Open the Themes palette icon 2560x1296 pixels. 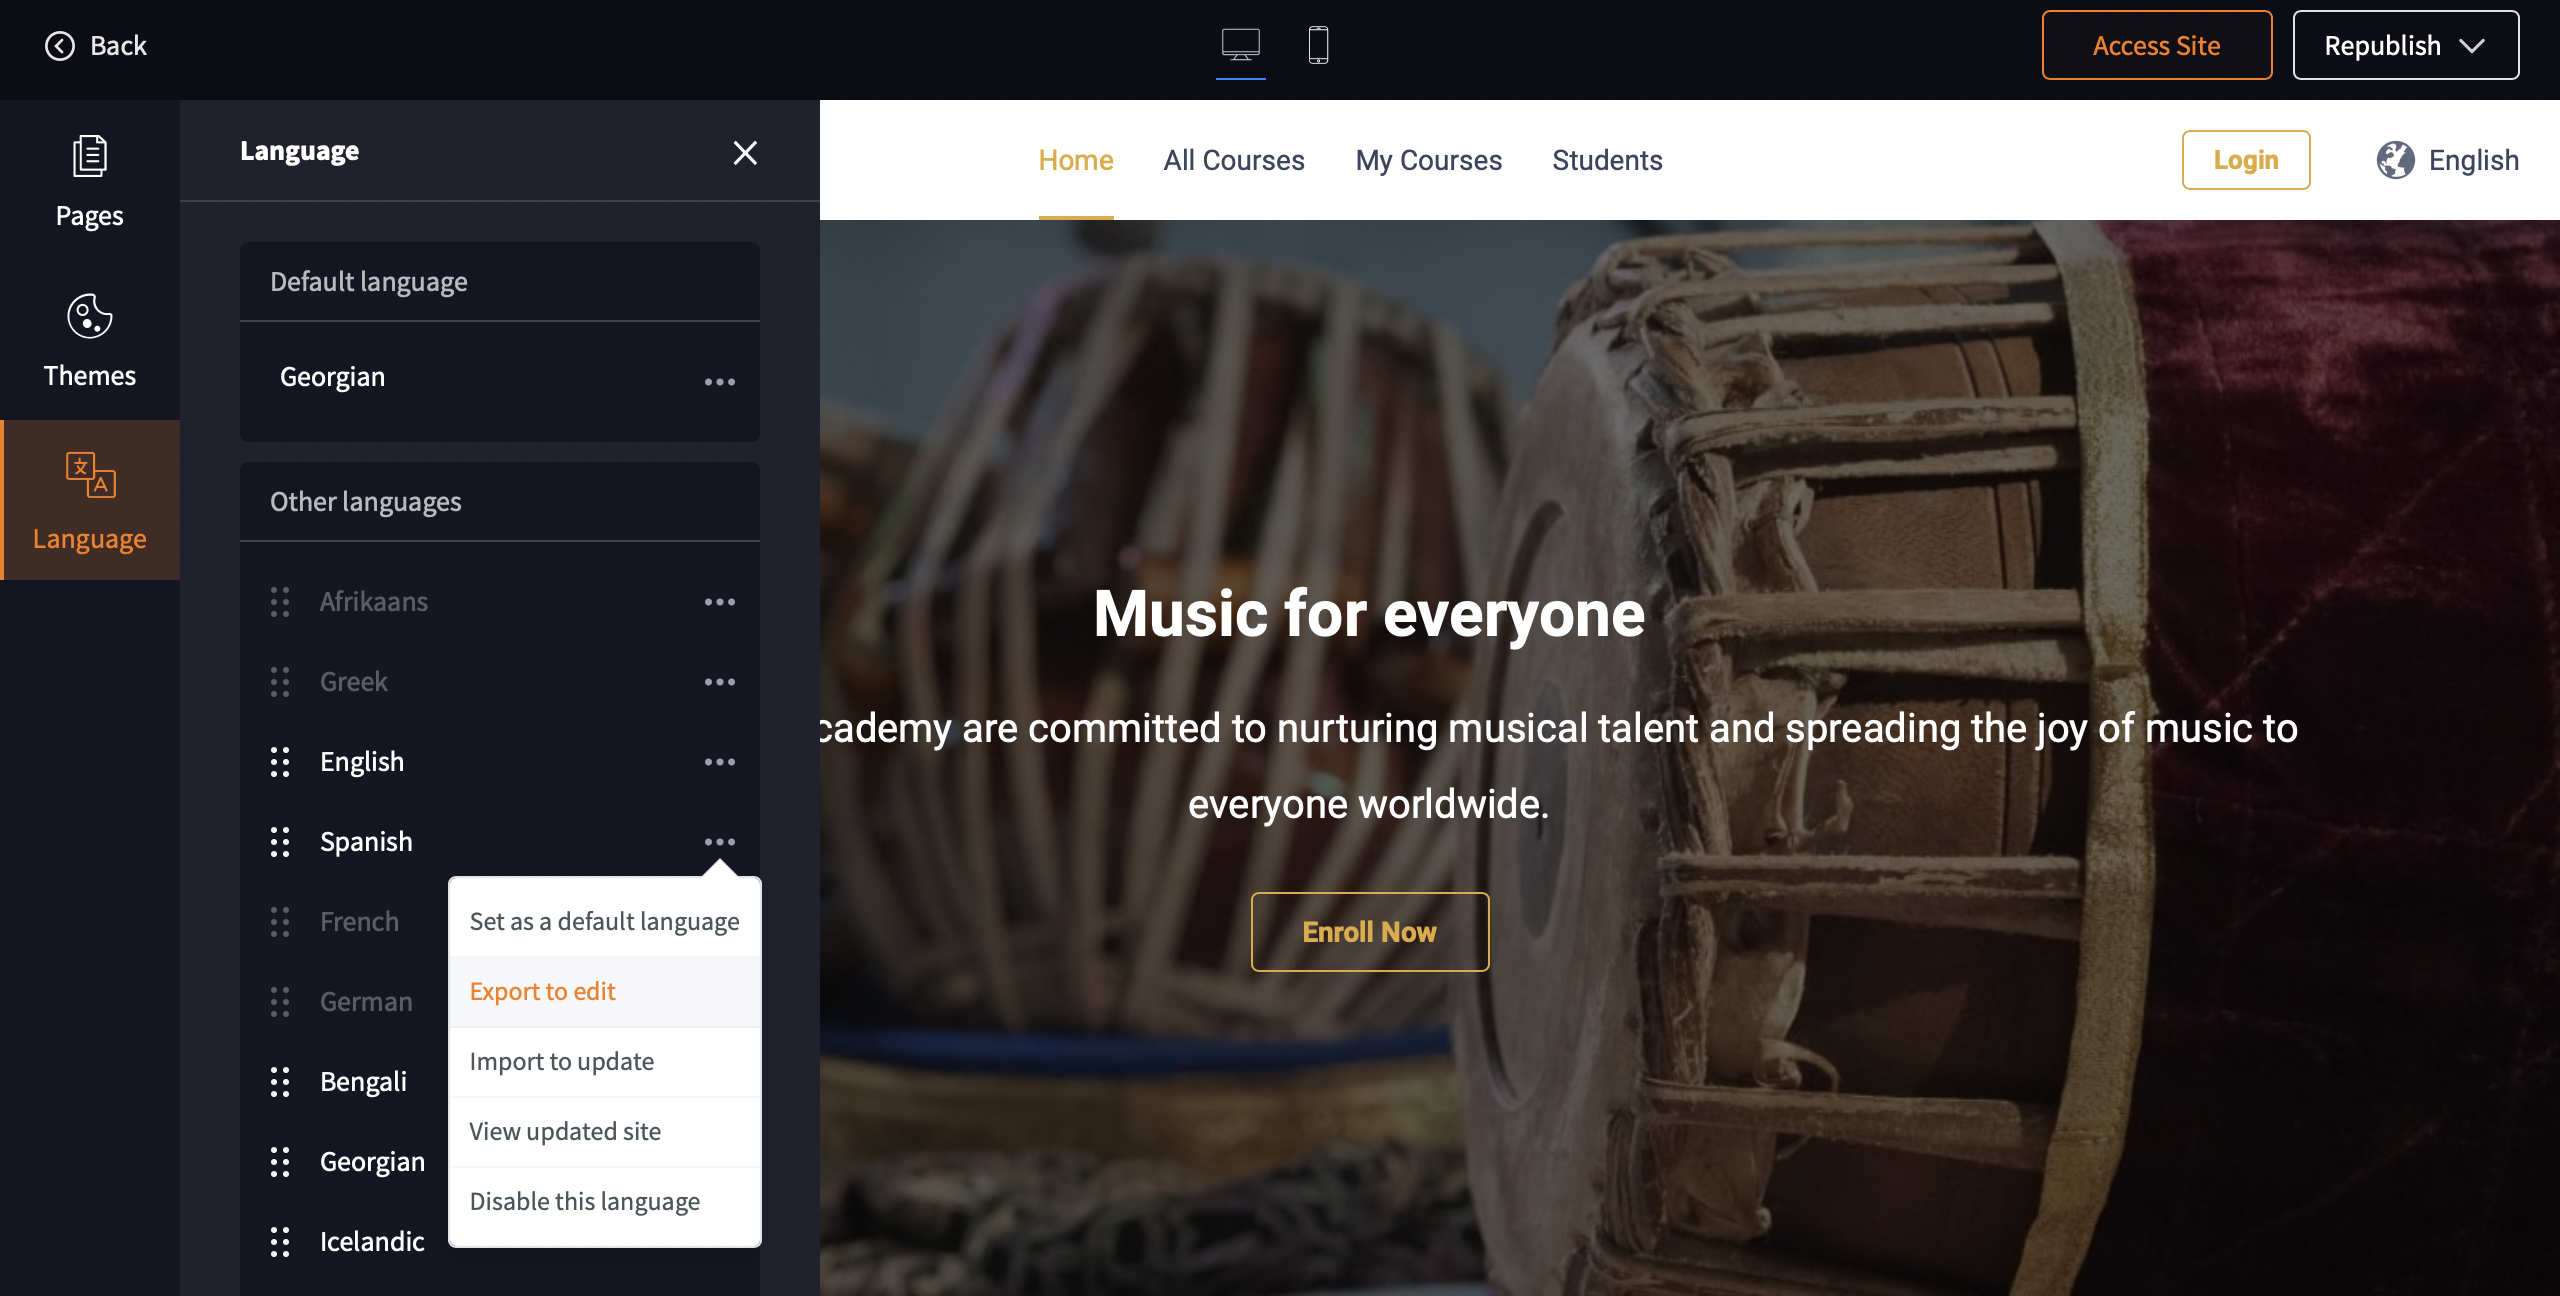click(90, 316)
